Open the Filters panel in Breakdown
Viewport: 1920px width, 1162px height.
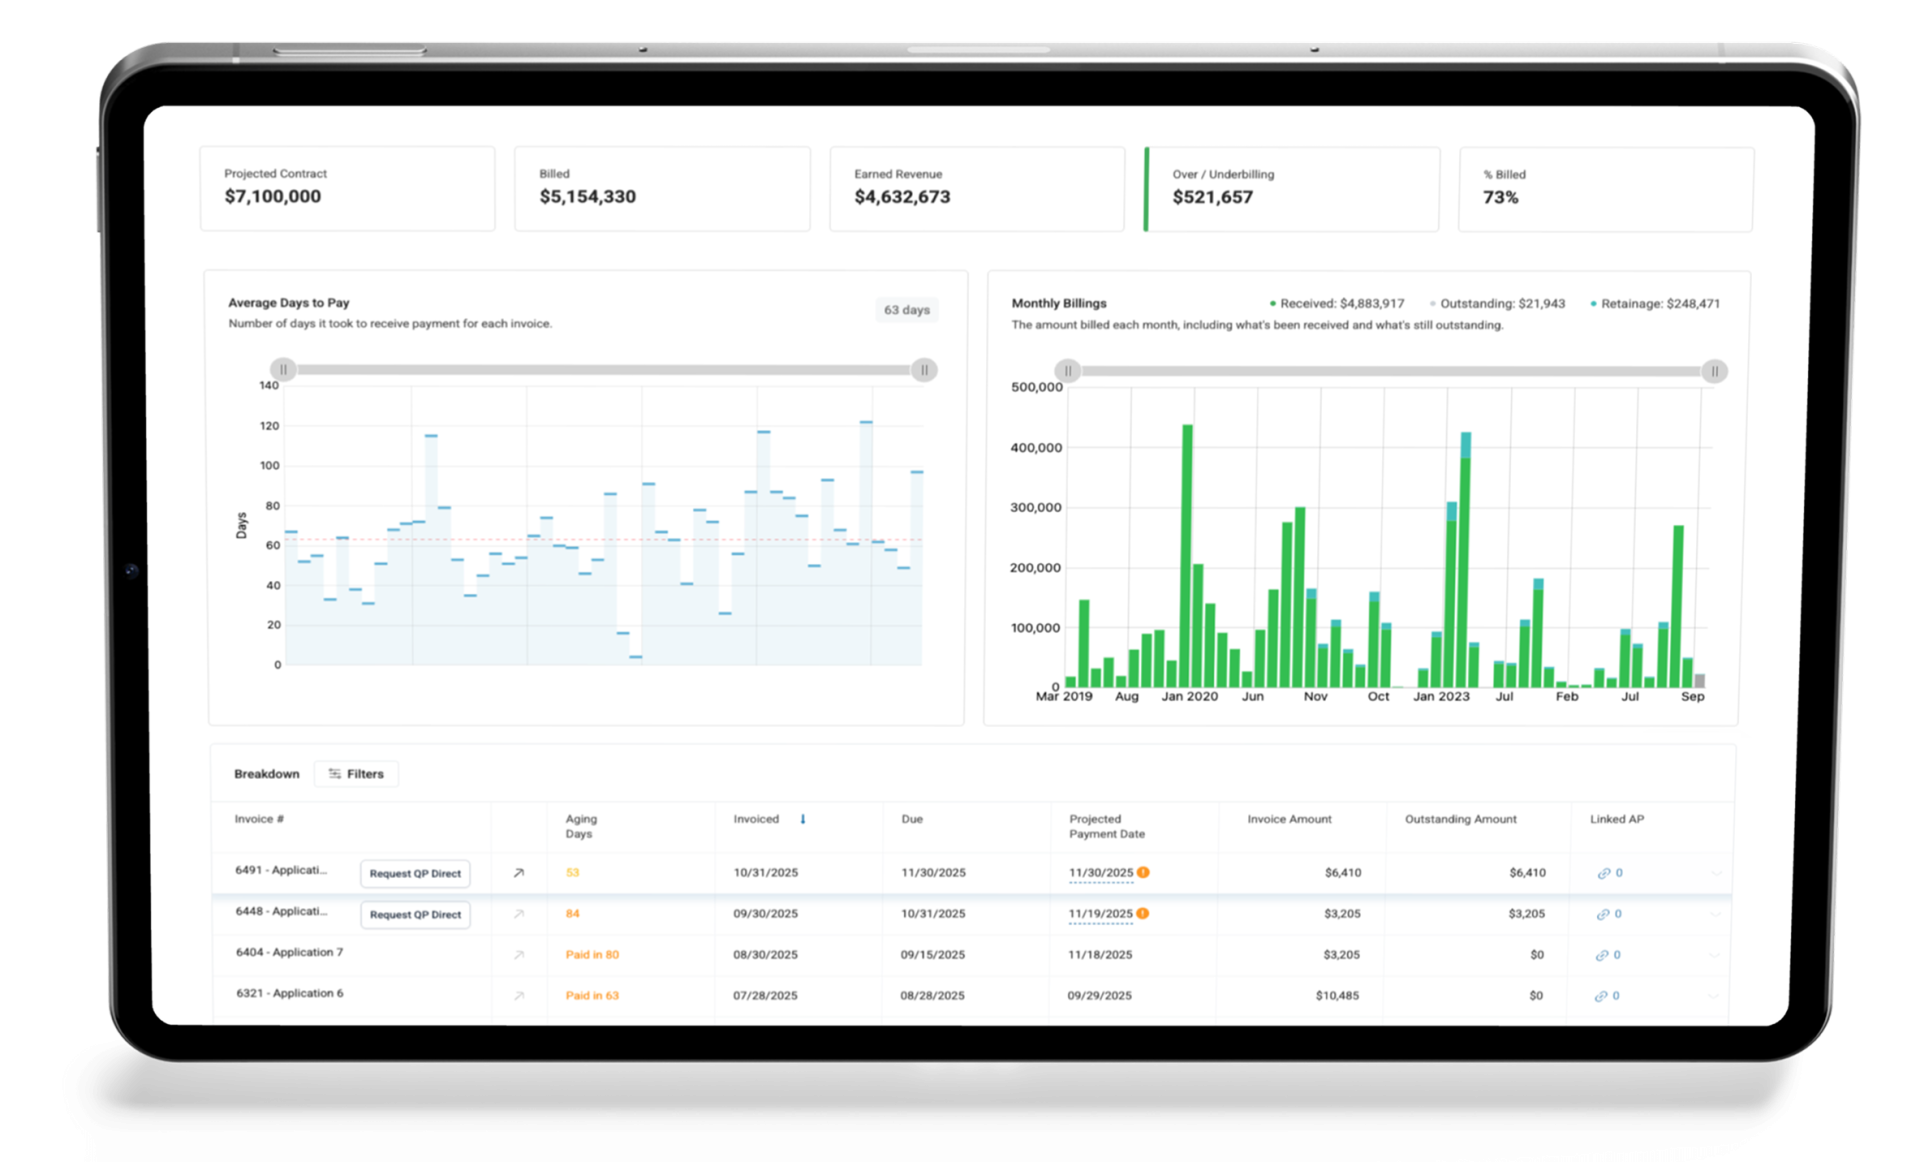356,774
